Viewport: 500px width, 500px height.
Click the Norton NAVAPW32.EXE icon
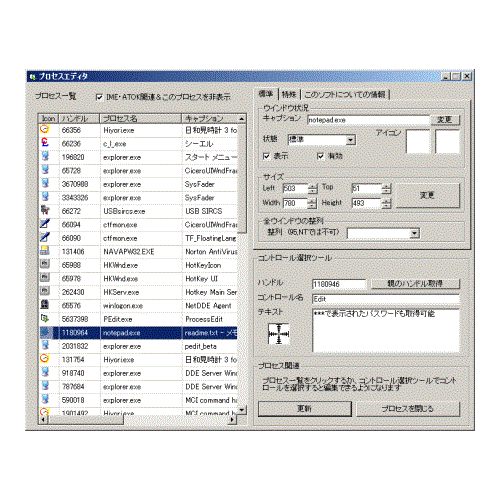45,251
